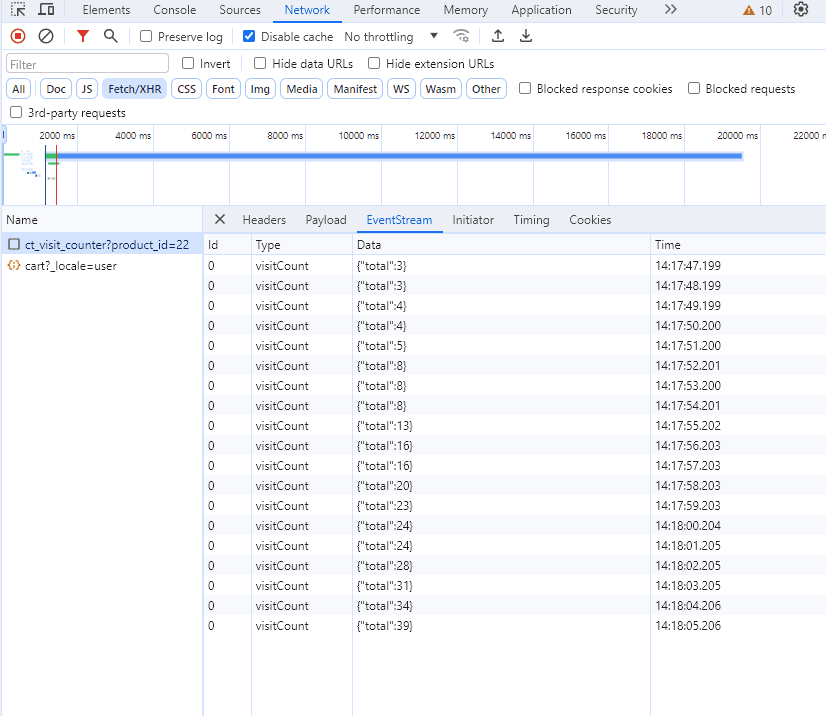Viewport: 826px width, 716px height.
Task: Tick the ct_visit_counter request checkbox
Action: pos(14,244)
